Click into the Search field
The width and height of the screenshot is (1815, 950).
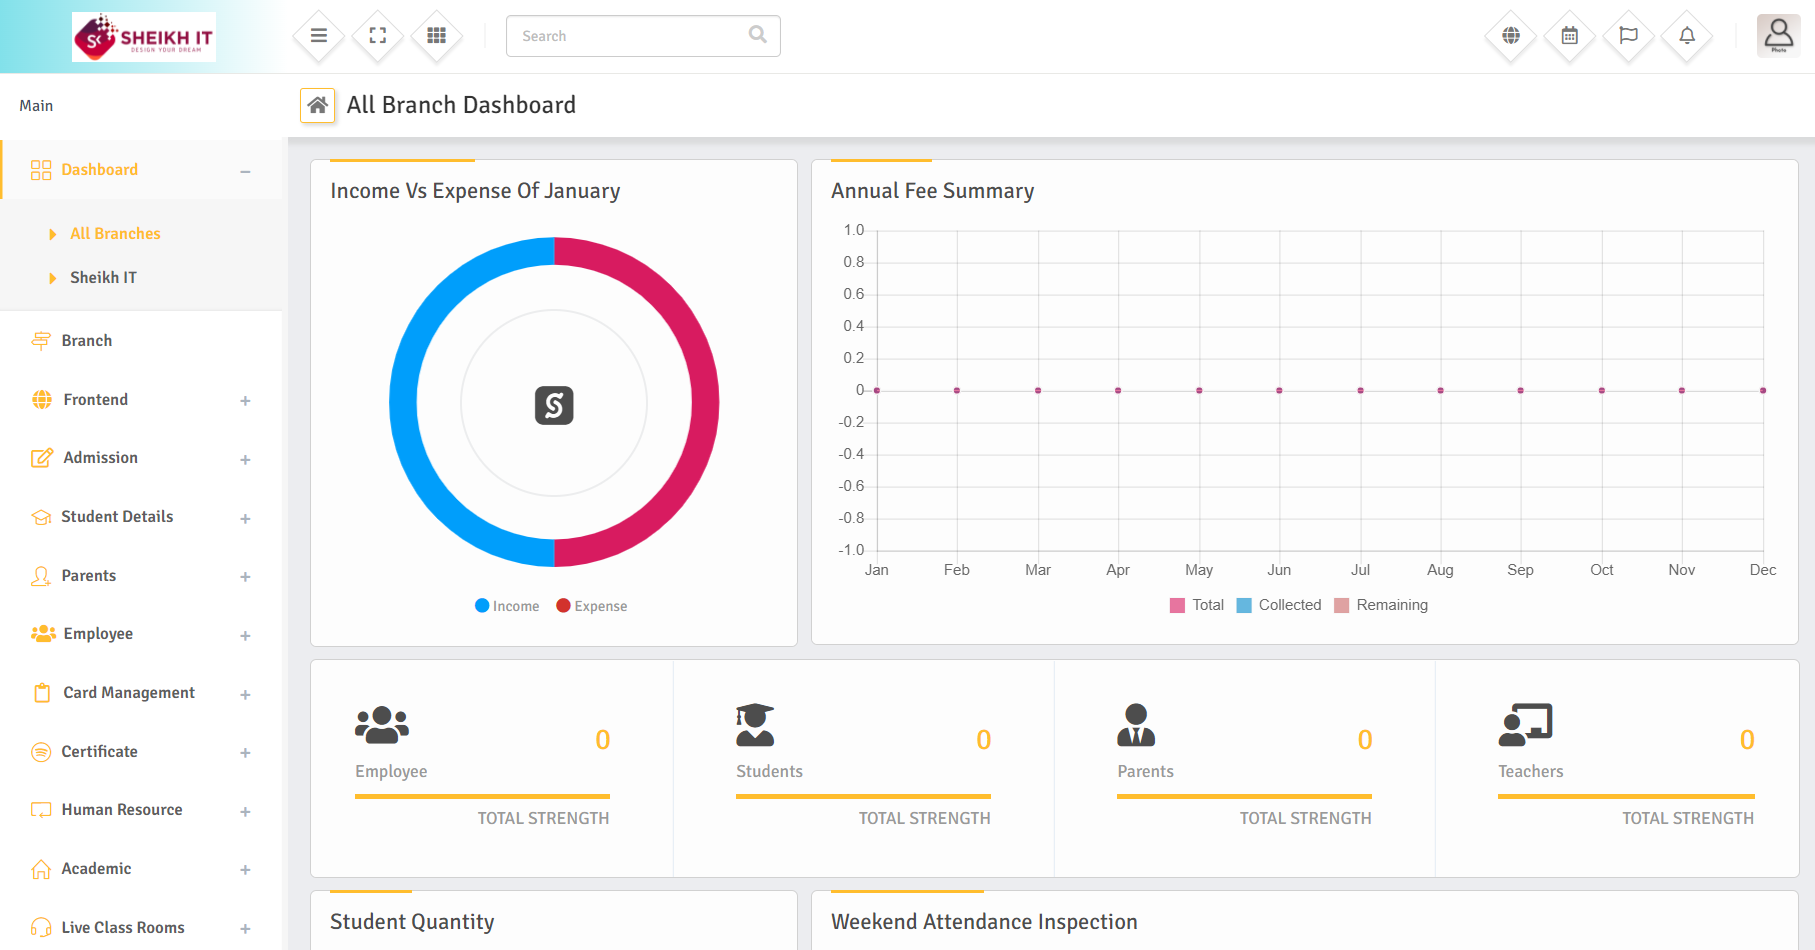pos(630,36)
